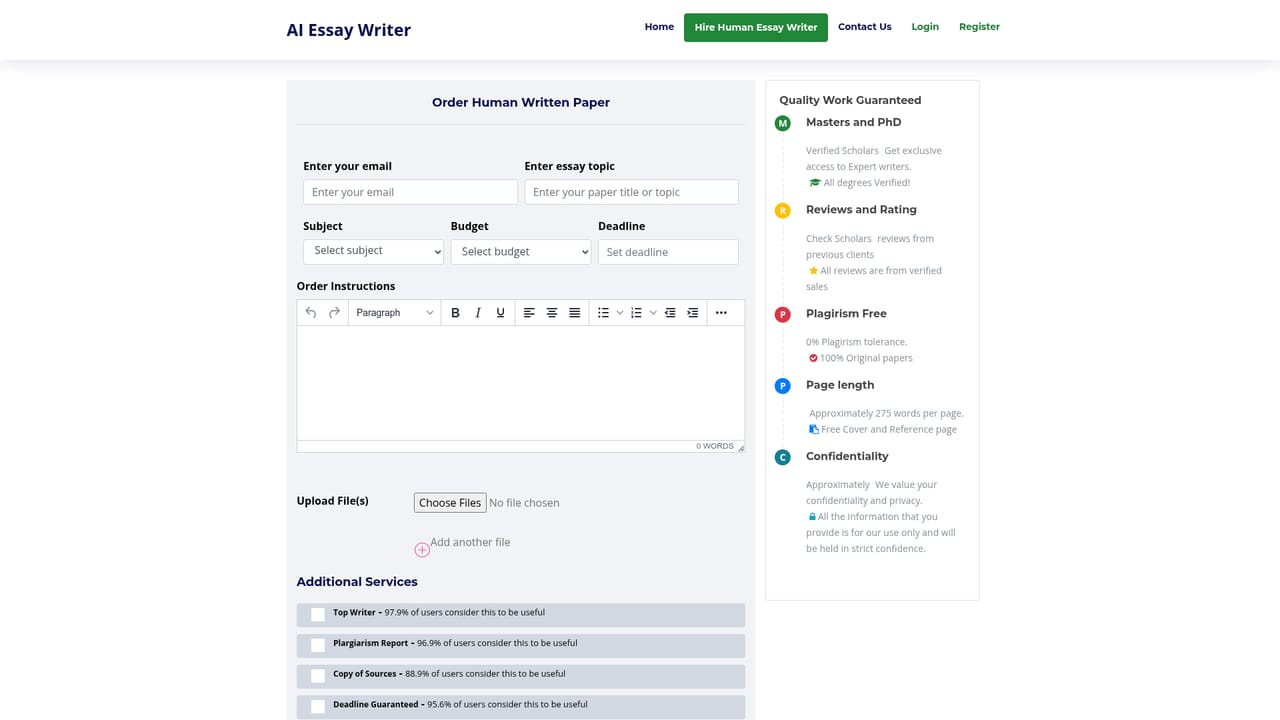
Task: Click the yellow Reviews and Rating badge
Action: point(783,210)
